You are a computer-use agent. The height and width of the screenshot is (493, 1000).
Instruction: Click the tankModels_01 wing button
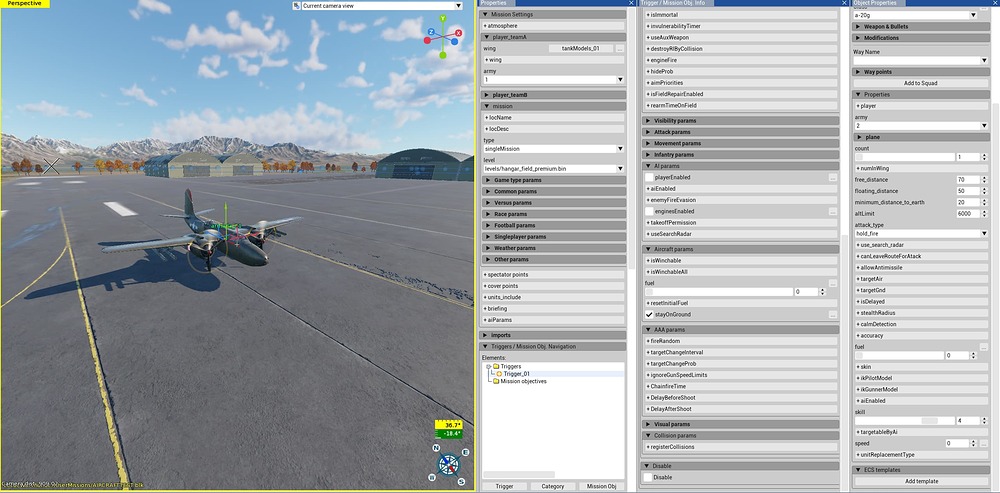580,48
